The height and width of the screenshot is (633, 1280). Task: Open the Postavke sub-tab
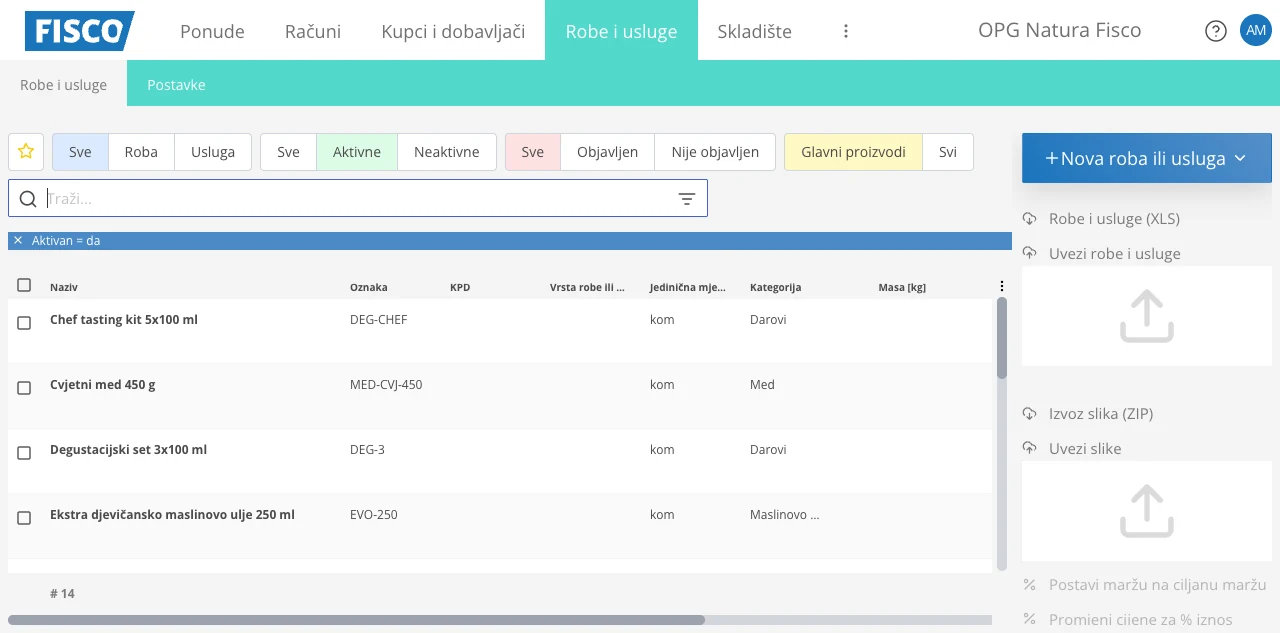pos(176,85)
